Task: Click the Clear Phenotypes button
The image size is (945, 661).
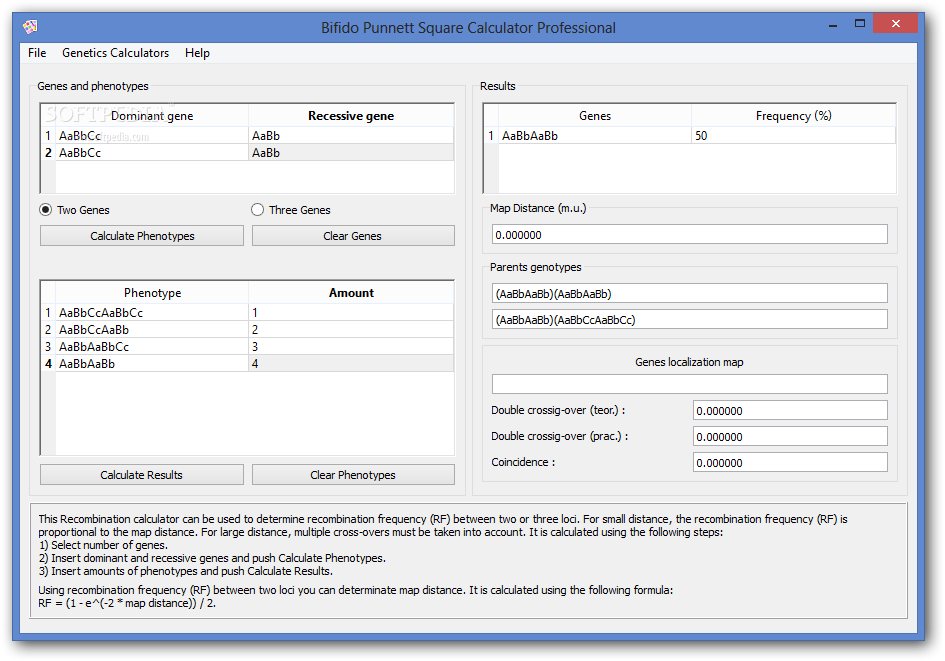Action: (x=353, y=475)
